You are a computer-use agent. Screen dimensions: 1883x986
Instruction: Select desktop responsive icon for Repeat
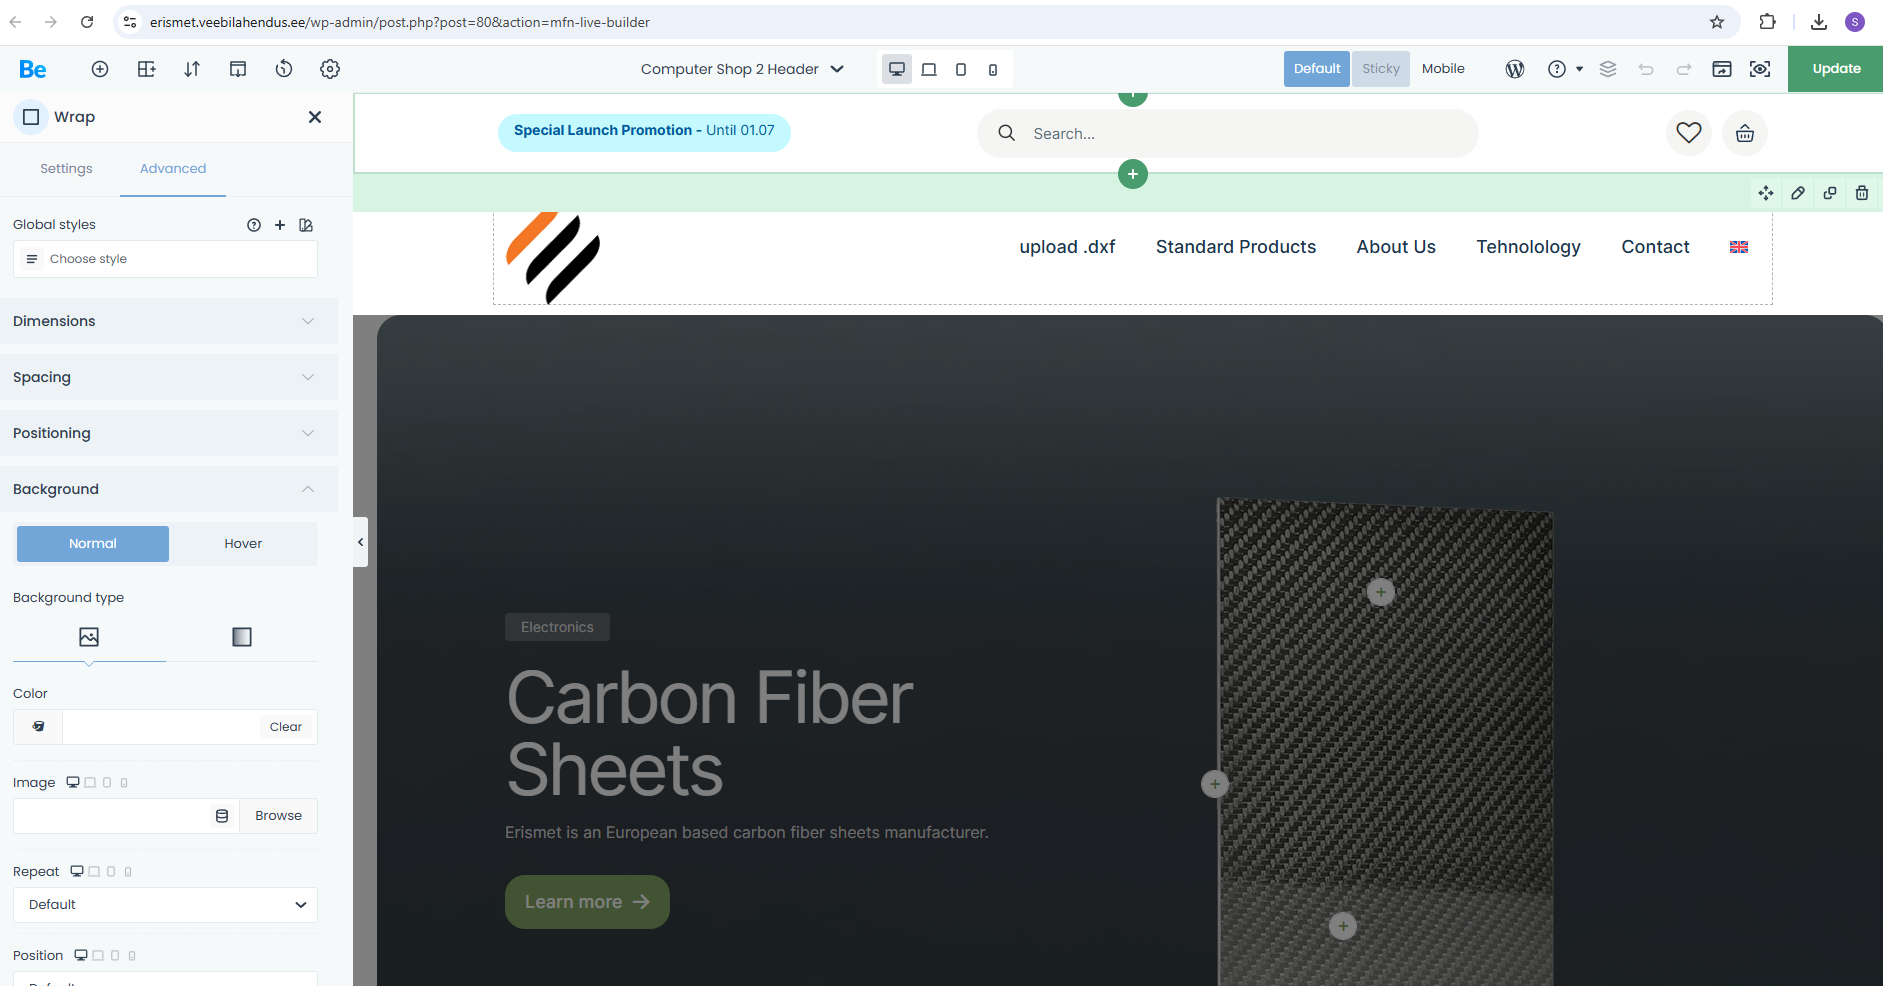pyautogui.click(x=77, y=871)
